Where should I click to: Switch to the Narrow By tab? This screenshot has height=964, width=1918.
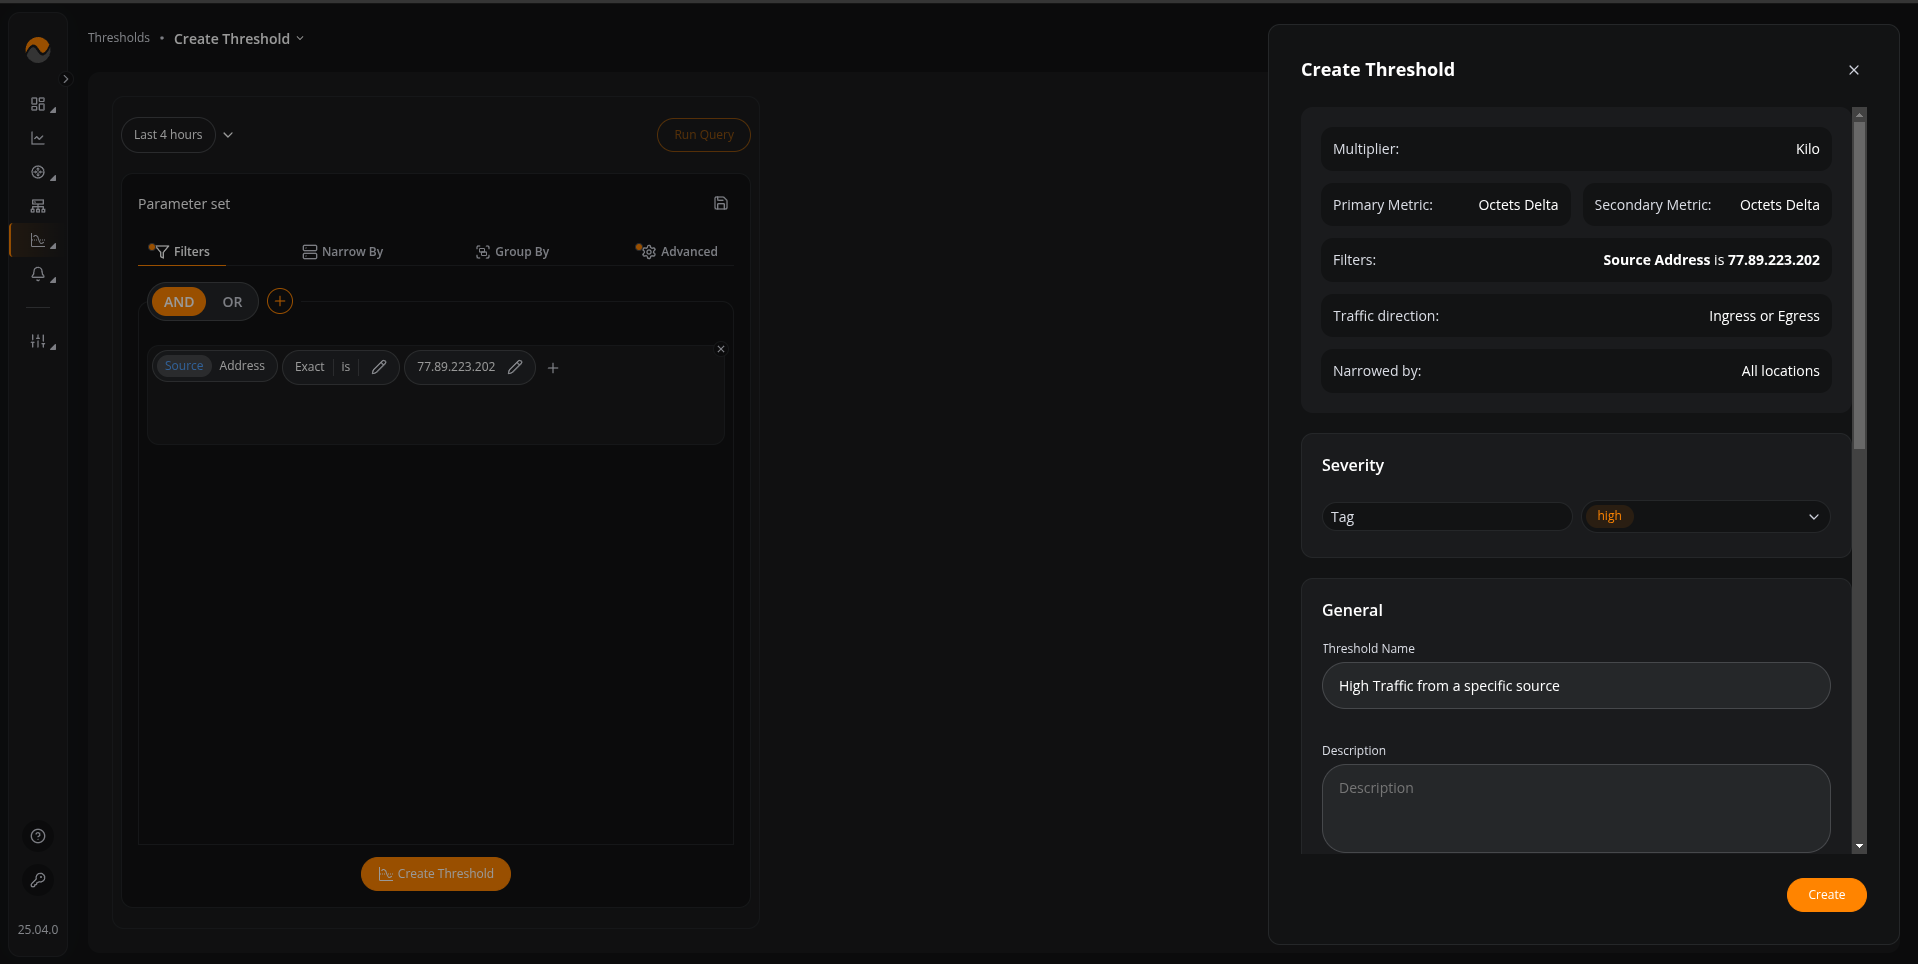[x=343, y=252]
